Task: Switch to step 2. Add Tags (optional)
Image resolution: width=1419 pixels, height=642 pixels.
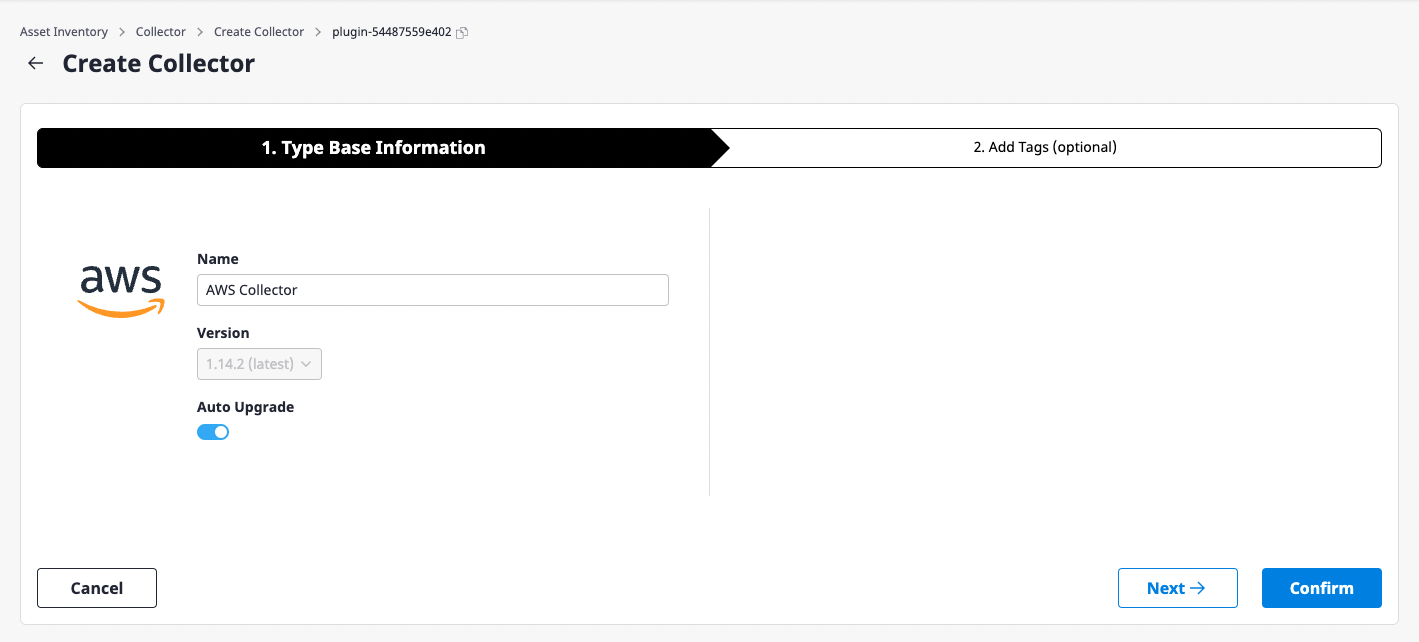Action: click(x=1045, y=147)
